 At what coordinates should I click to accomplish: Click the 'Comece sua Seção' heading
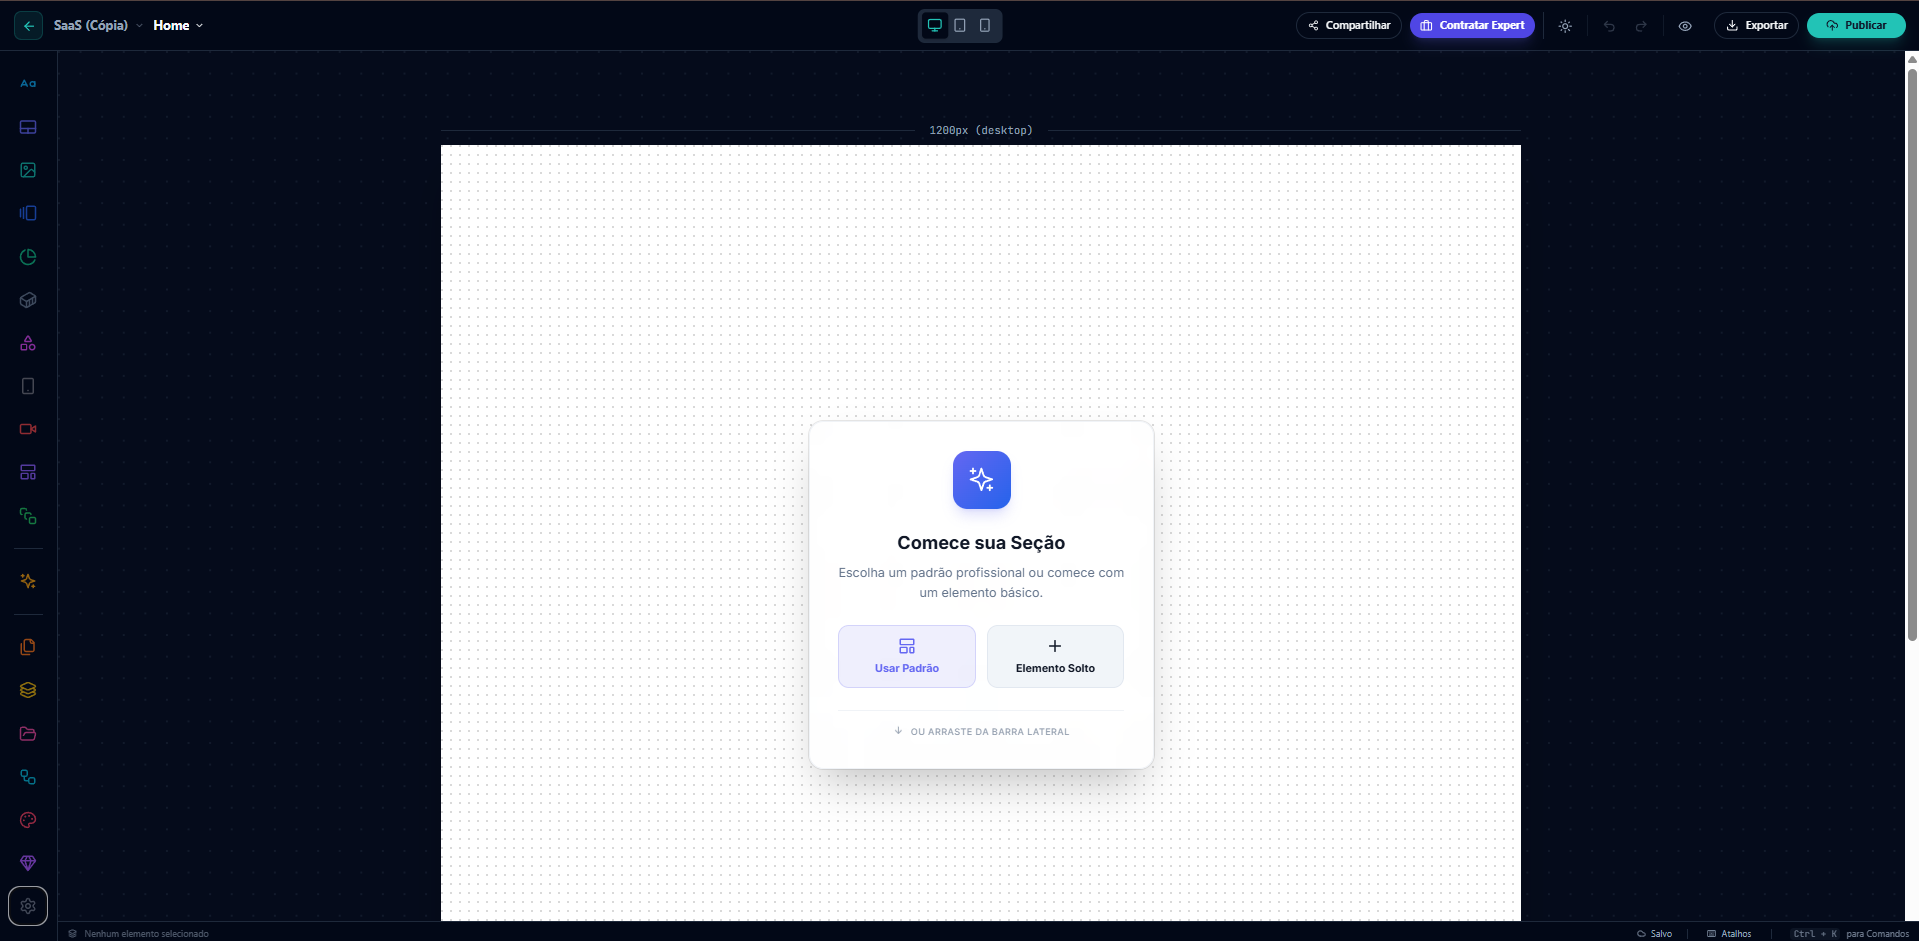[981, 543]
